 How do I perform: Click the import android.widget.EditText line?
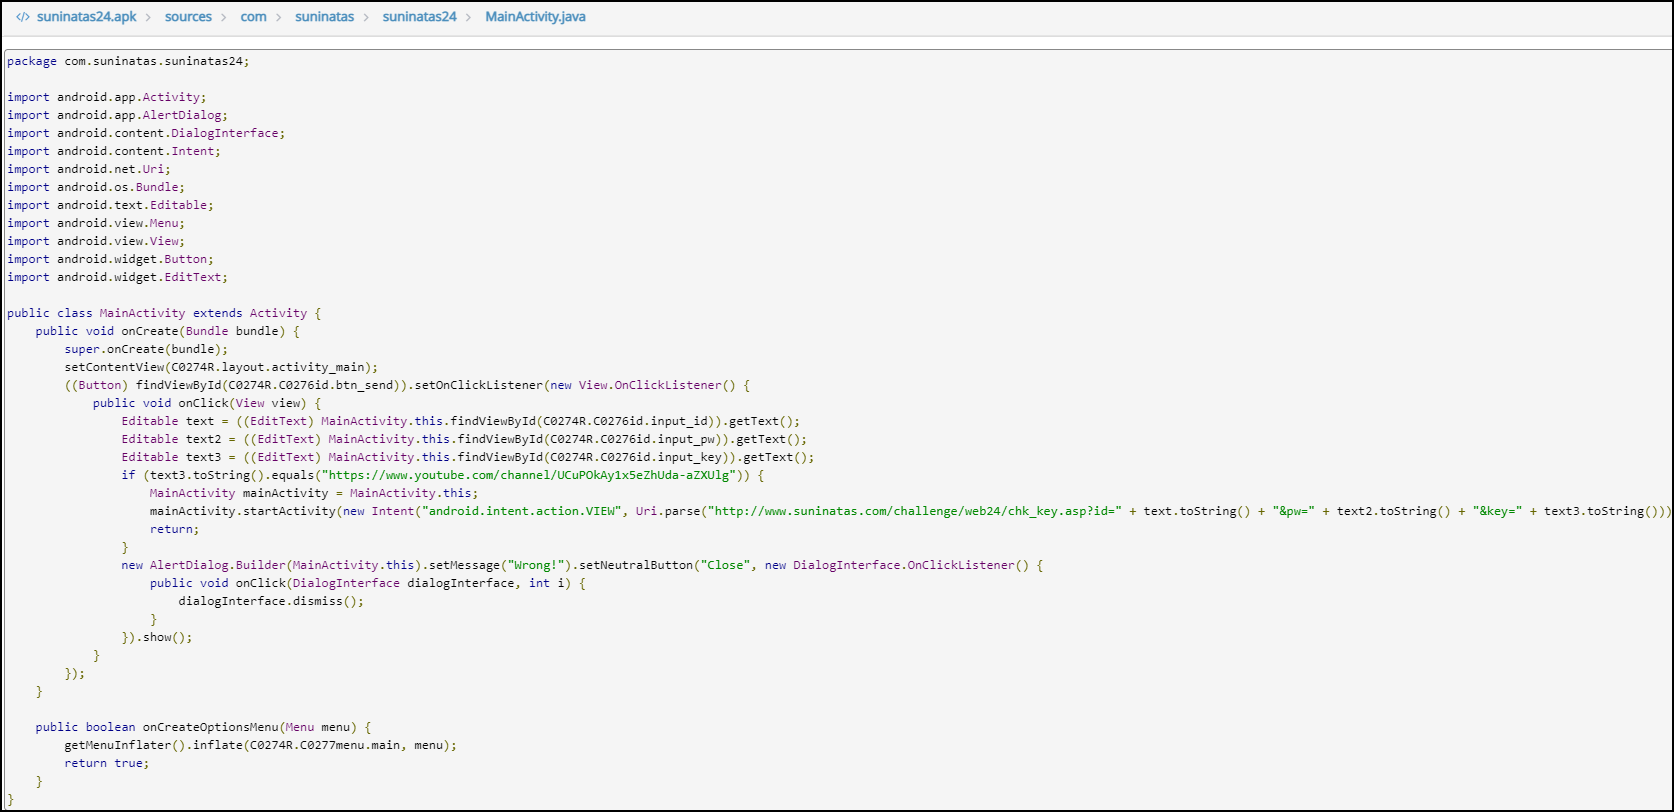[117, 277]
